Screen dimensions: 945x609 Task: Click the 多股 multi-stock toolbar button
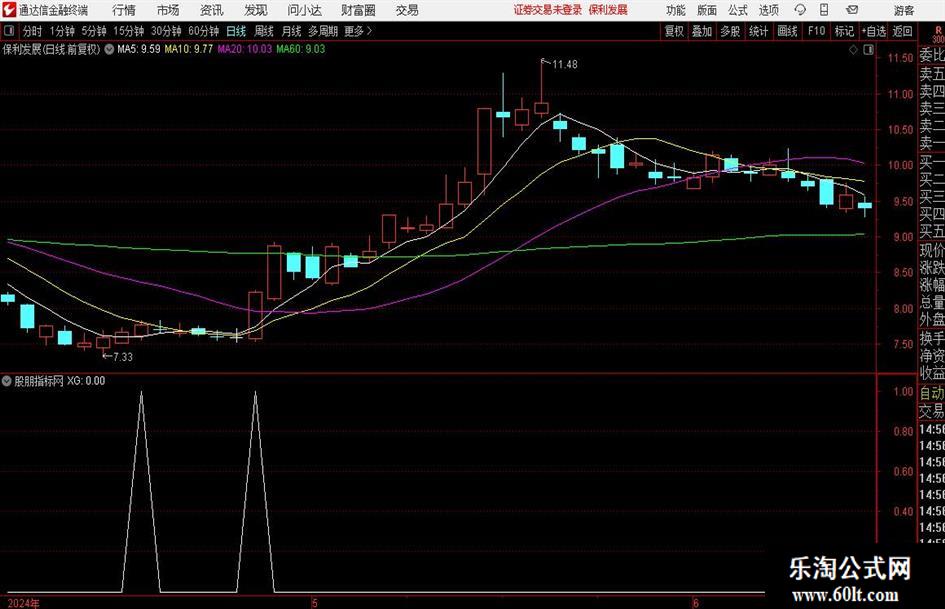(730, 31)
